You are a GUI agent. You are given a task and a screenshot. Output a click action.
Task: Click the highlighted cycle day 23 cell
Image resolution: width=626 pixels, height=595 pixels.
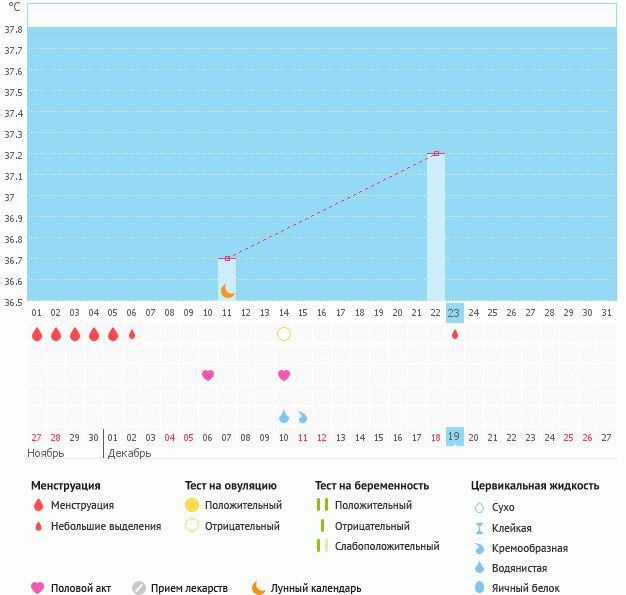pyautogui.click(x=455, y=313)
